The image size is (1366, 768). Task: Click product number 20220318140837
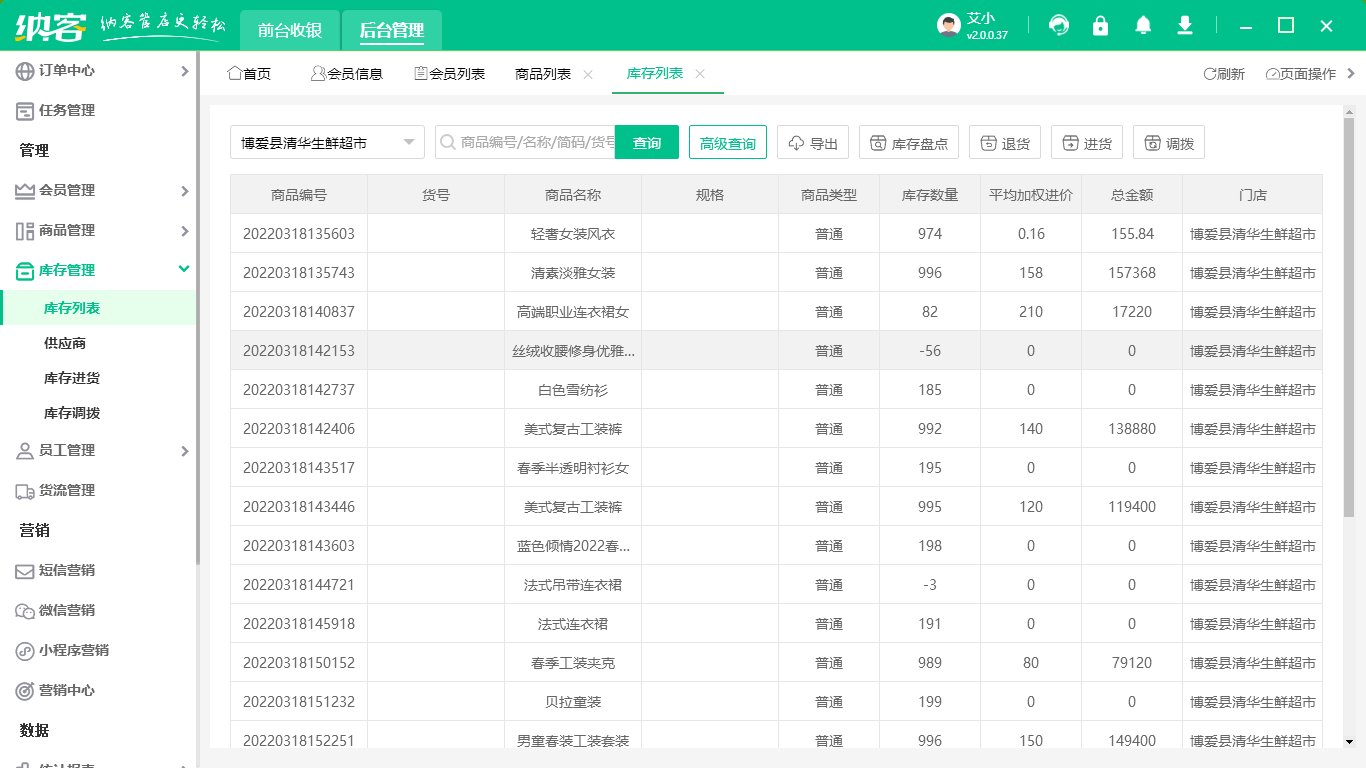click(x=299, y=312)
